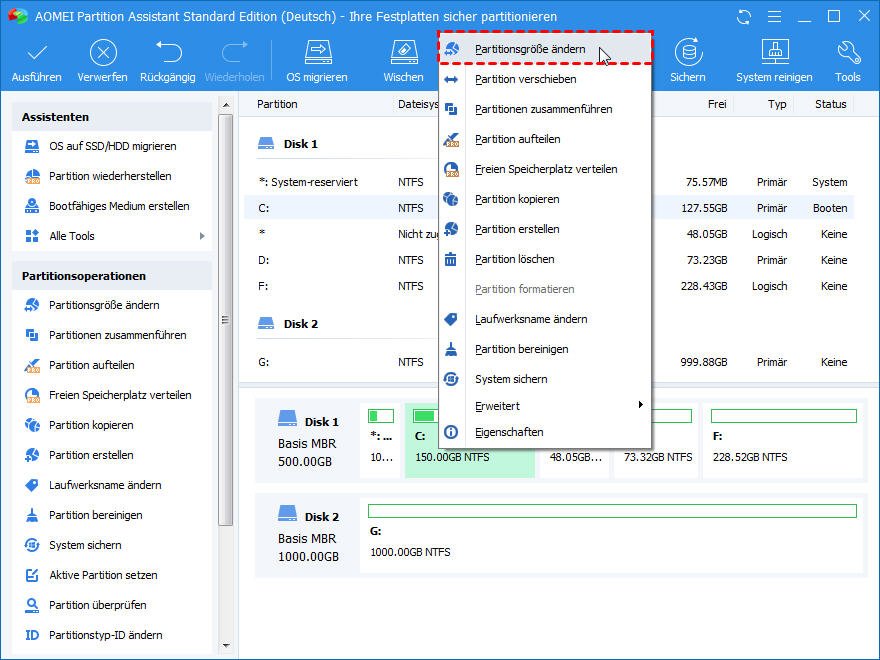The height and width of the screenshot is (660, 880).
Task: Select the System-reserviert partition row
Action: pyautogui.click(x=549, y=182)
